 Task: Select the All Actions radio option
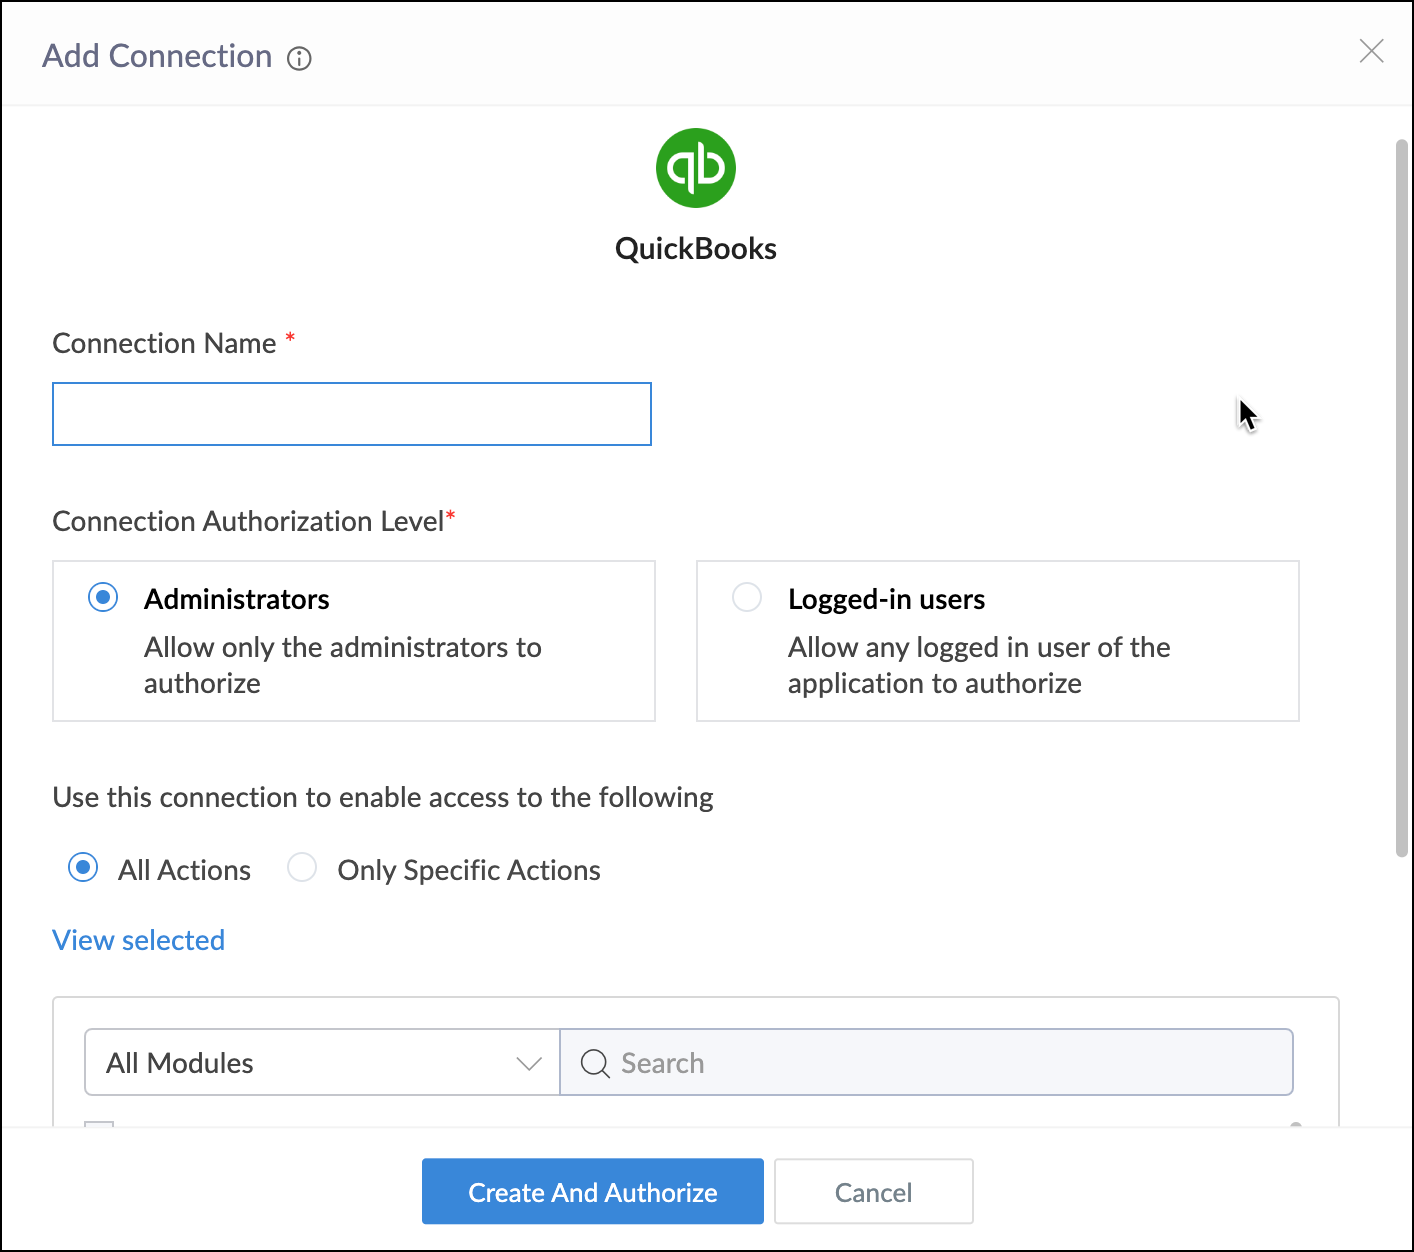pos(83,867)
